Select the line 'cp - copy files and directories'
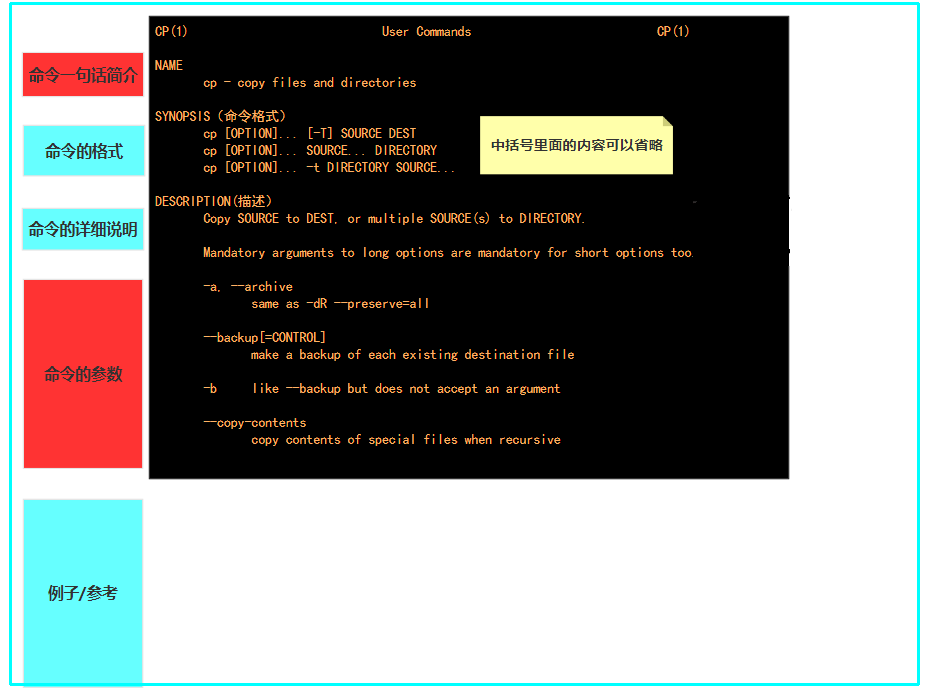 (309, 83)
